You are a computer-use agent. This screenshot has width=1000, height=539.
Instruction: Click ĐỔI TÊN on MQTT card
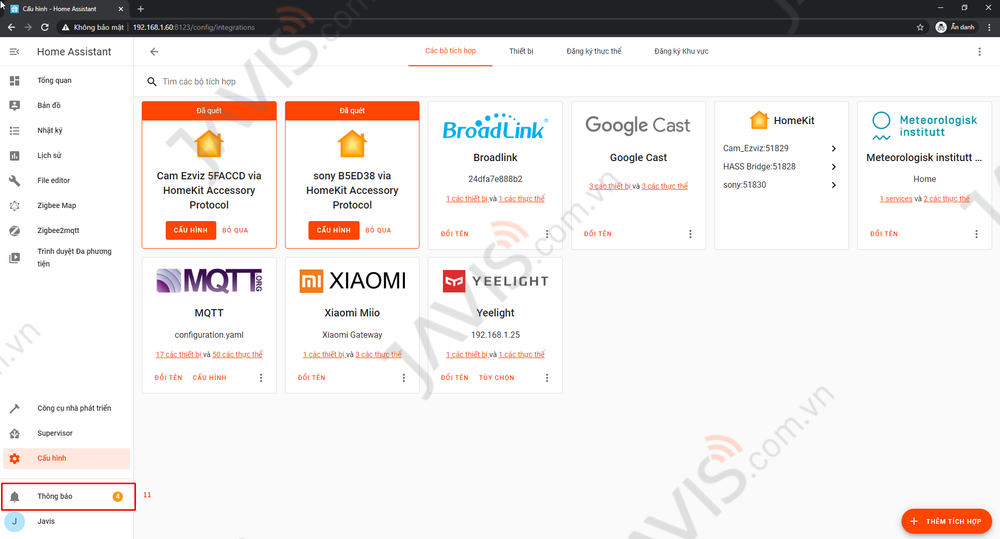click(168, 378)
